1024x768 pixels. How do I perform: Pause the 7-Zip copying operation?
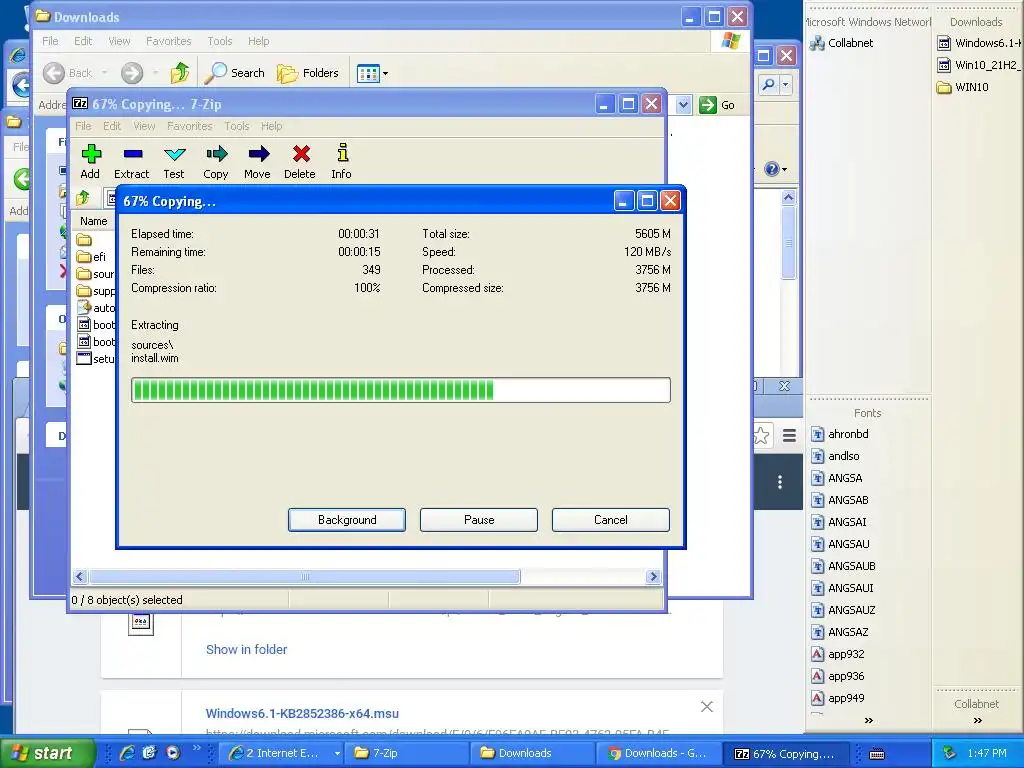479,520
